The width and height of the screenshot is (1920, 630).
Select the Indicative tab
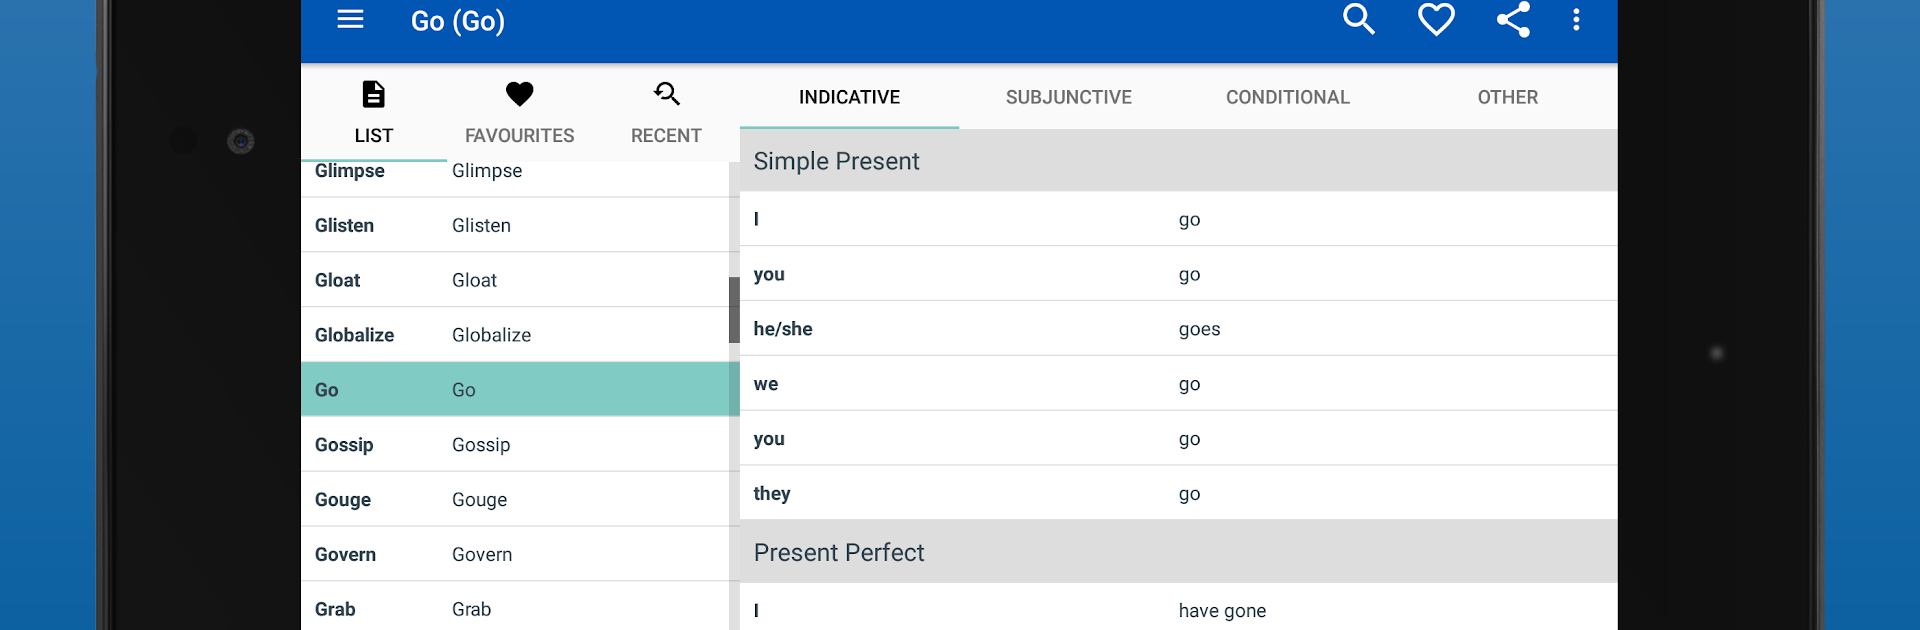pyautogui.click(x=849, y=97)
